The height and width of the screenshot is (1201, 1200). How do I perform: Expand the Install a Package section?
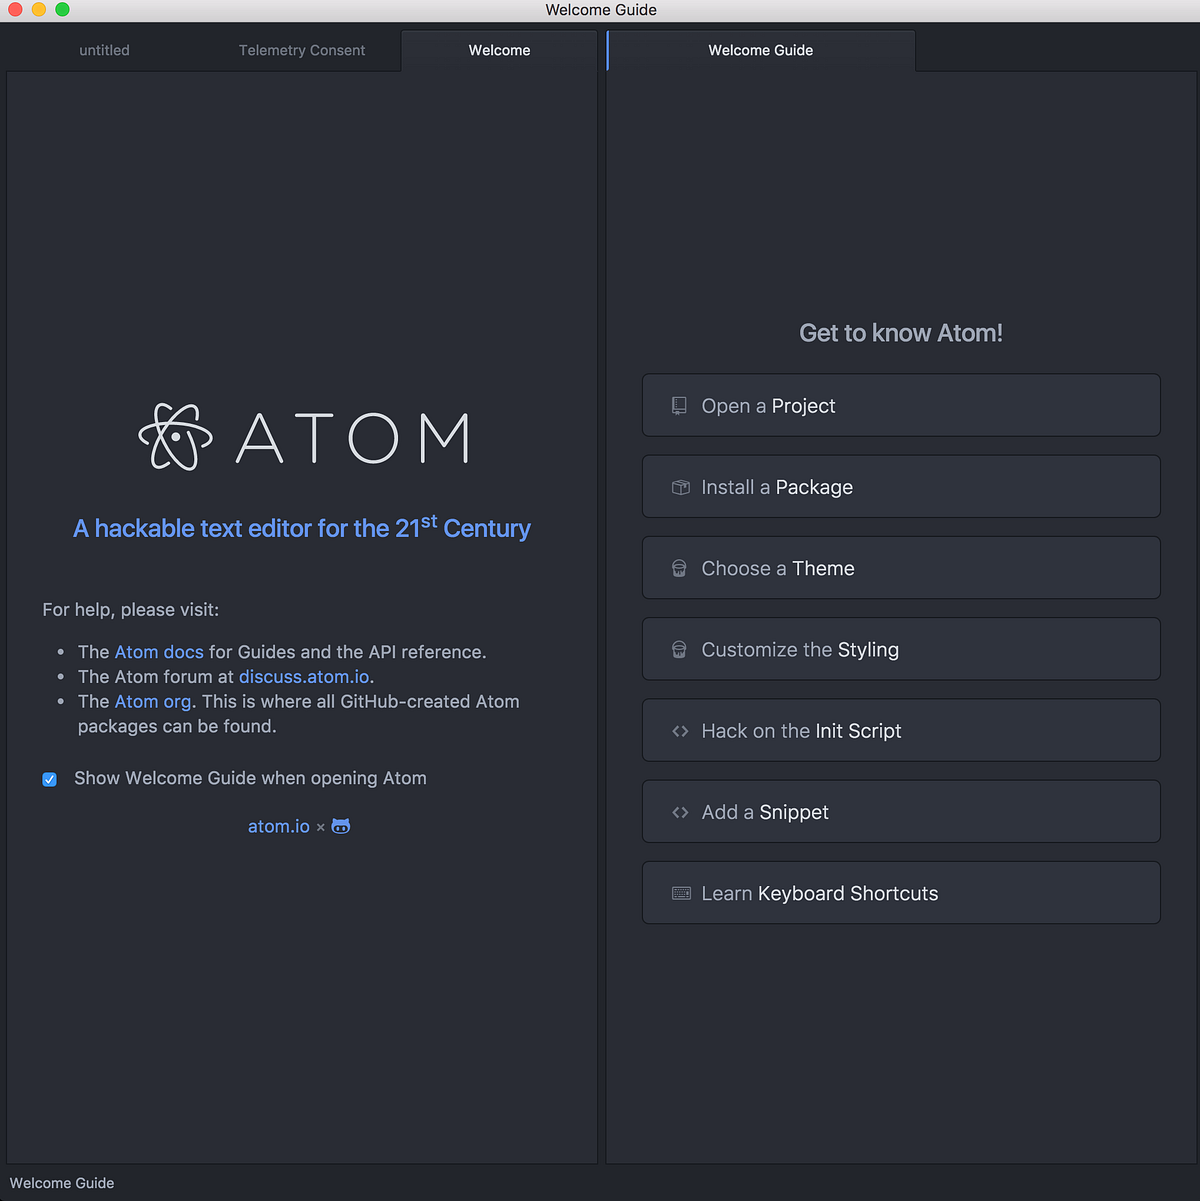click(901, 487)
